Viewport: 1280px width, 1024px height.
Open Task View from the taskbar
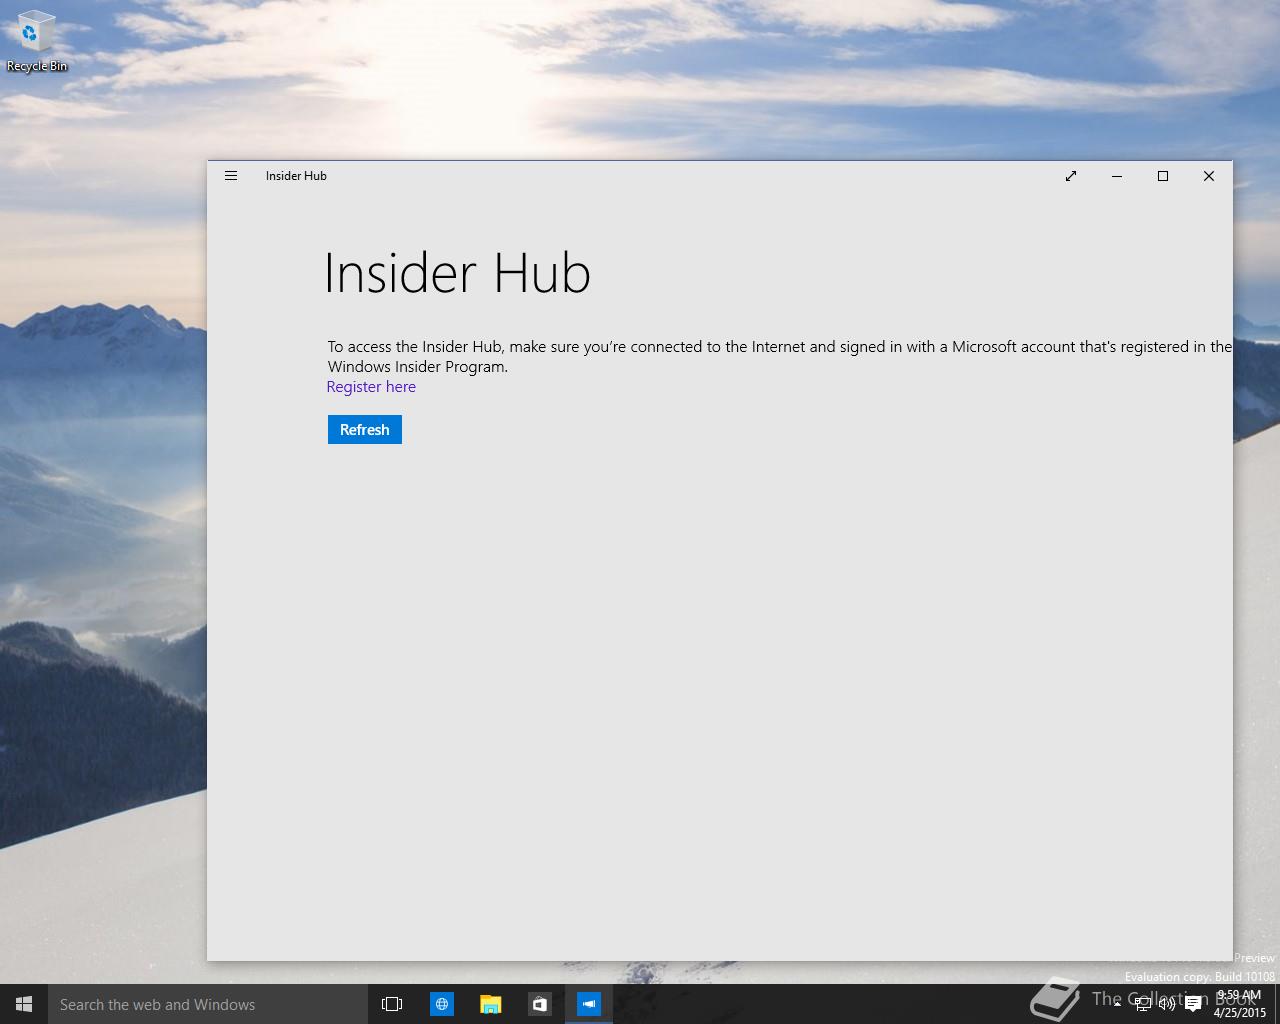(392, 1004)
